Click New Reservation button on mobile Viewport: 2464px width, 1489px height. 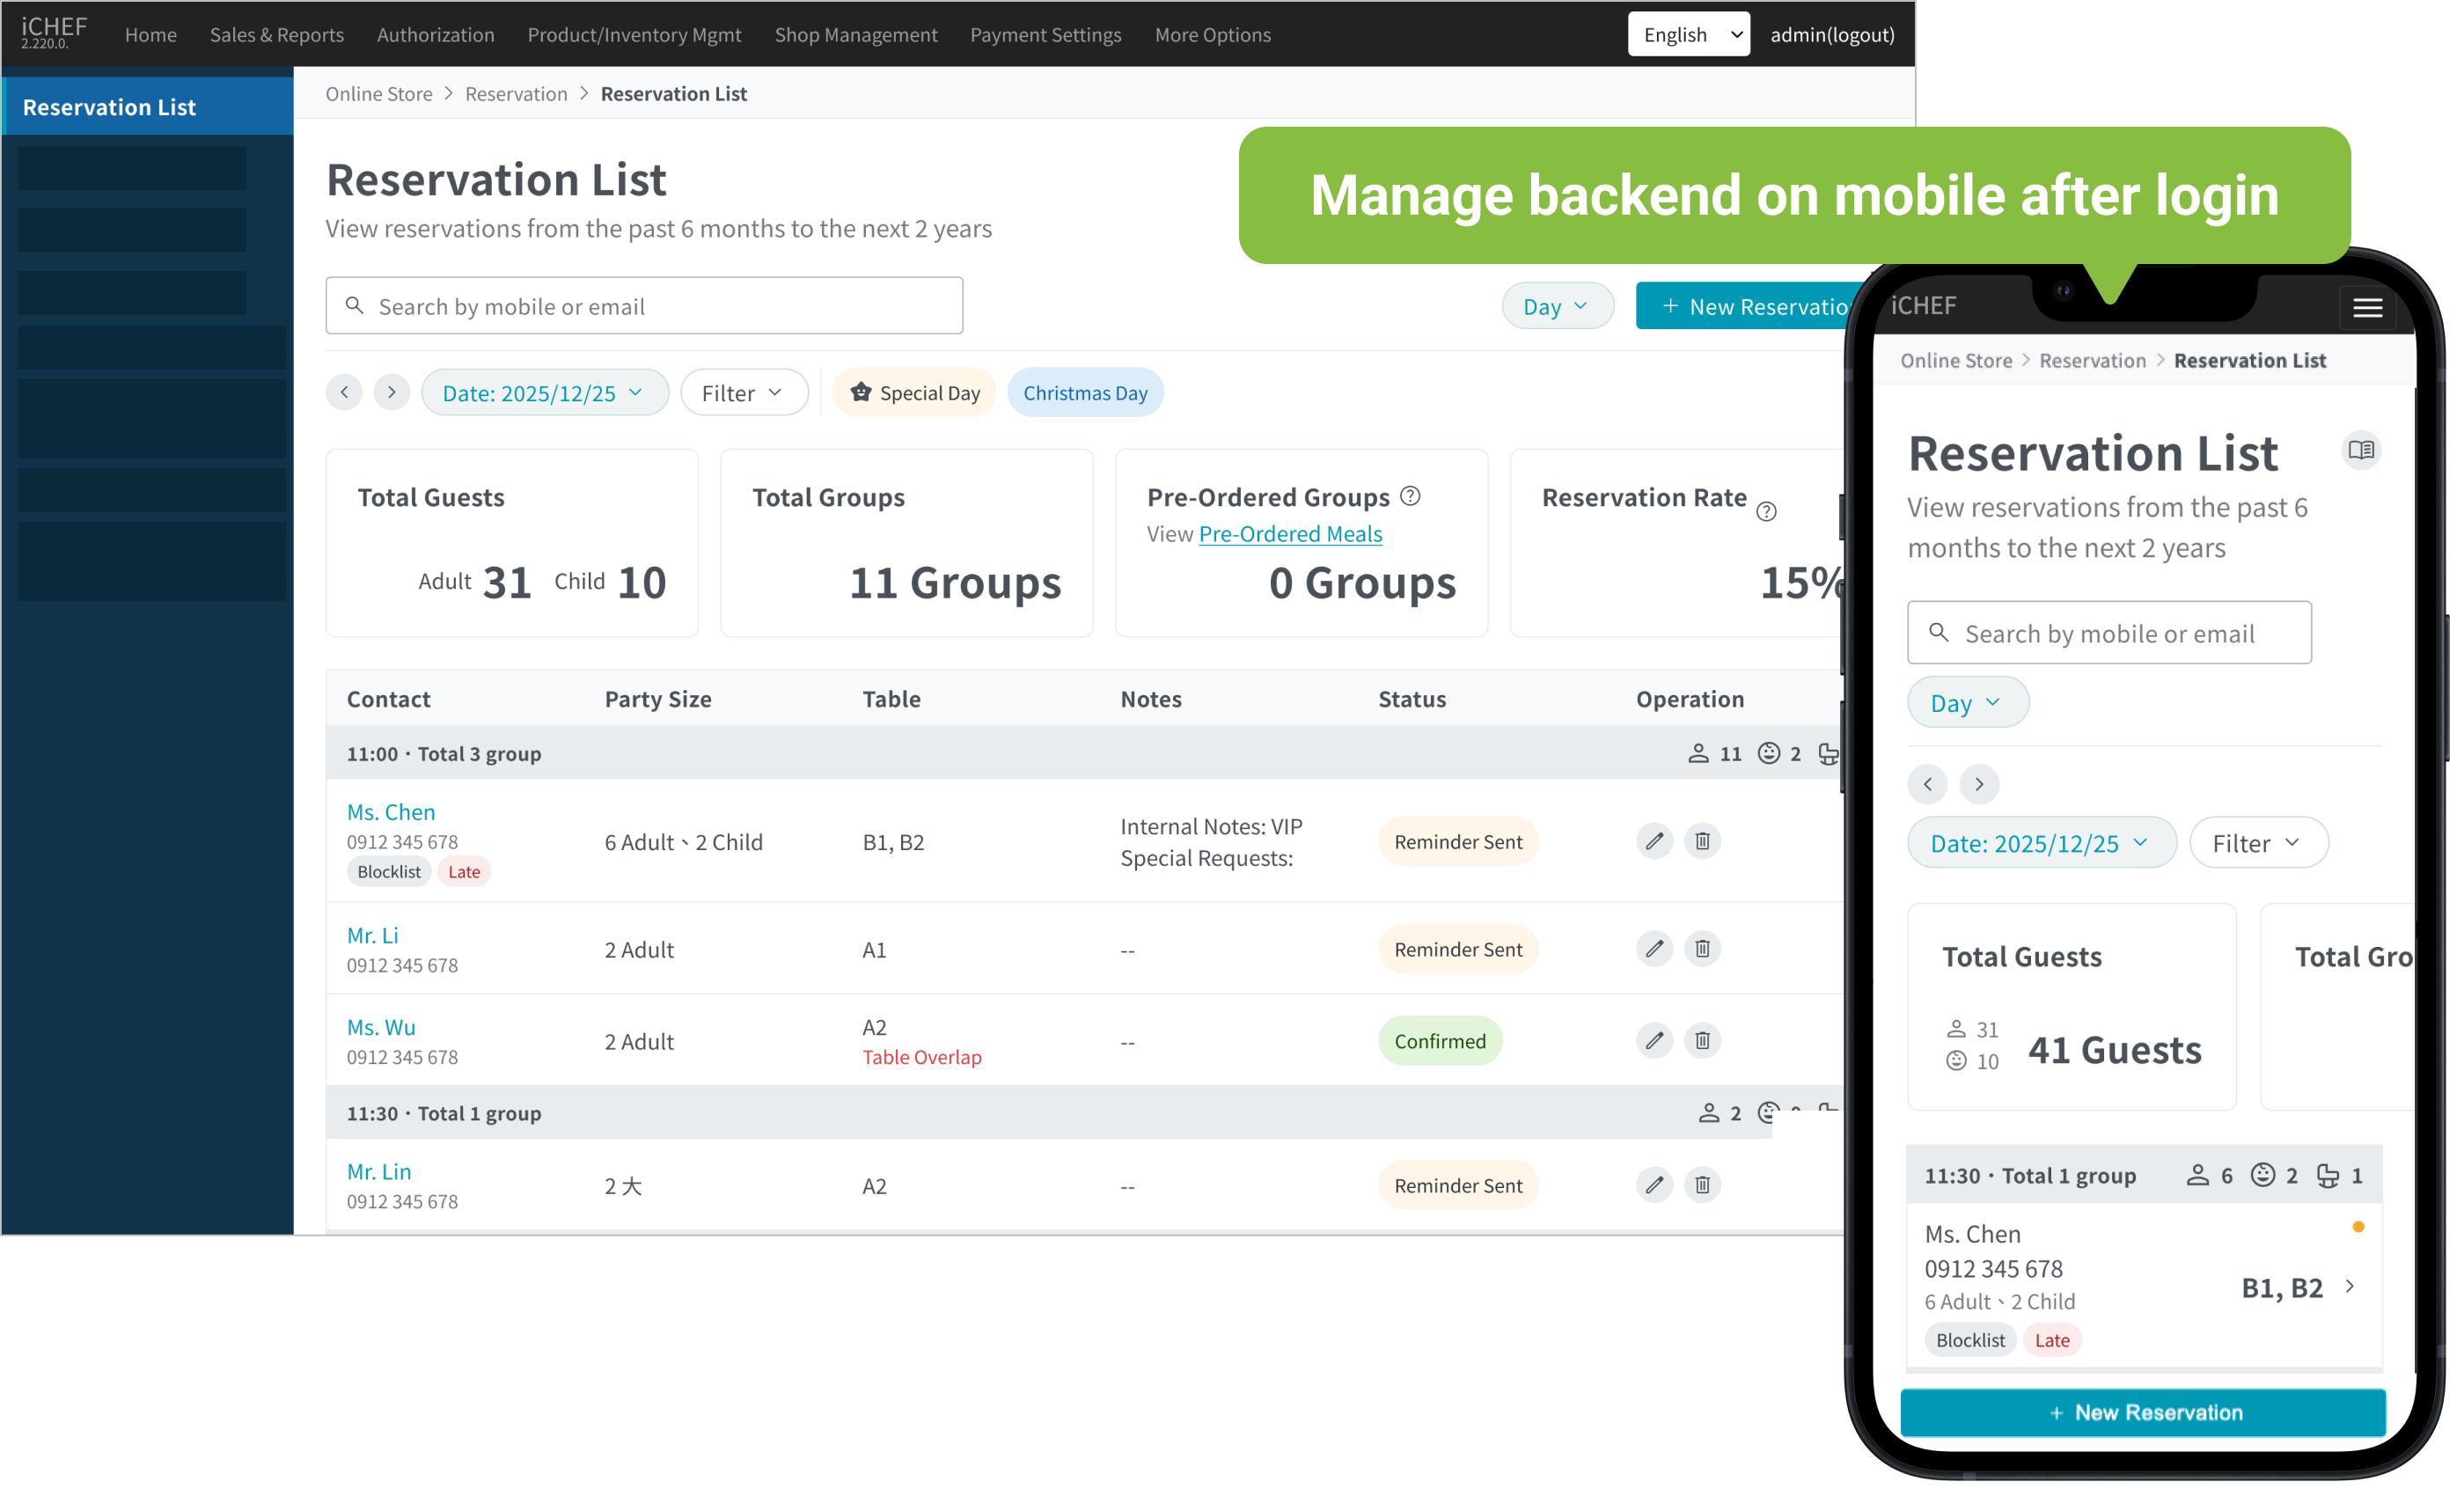pyautogui.click(x=2143, y=1412)
